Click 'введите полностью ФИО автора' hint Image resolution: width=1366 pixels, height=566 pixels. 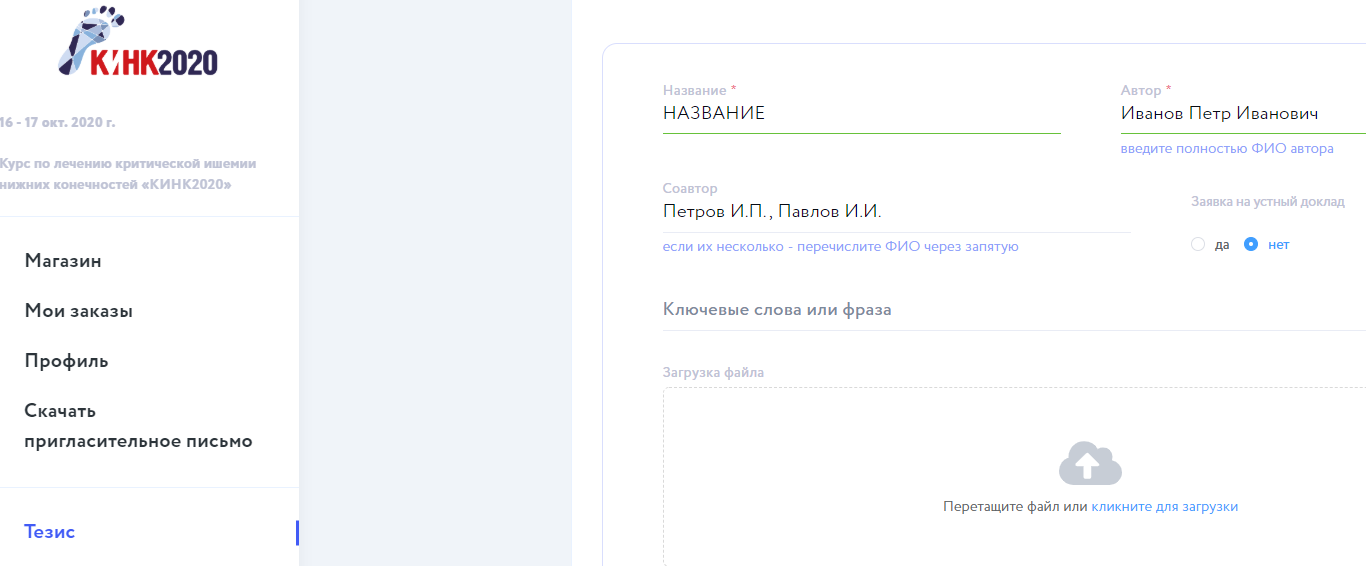[1227, 149]
